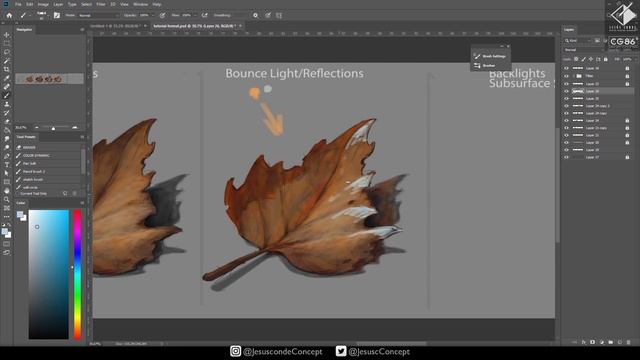
Task: Select the Eraser tool in the toolbar
Action: 7,121
